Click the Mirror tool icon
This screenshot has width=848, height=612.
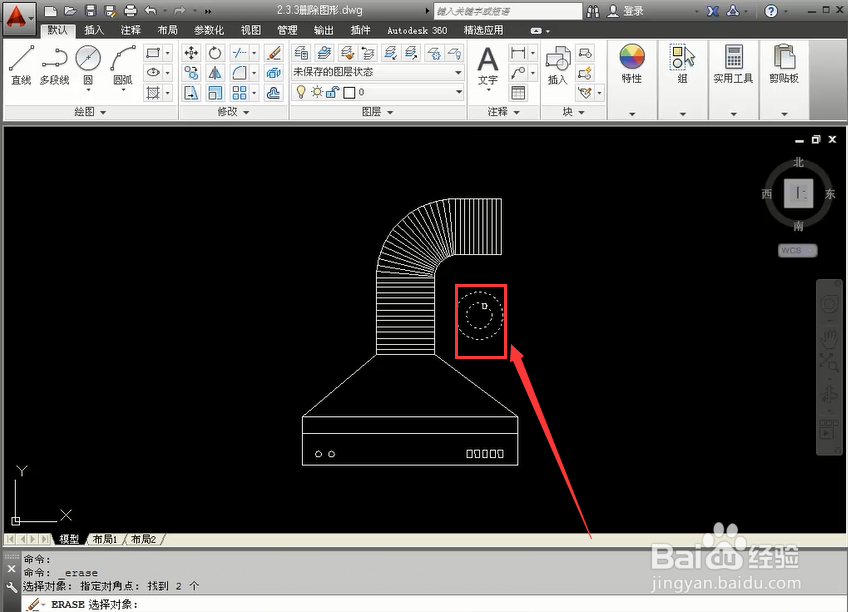point(215,72)
